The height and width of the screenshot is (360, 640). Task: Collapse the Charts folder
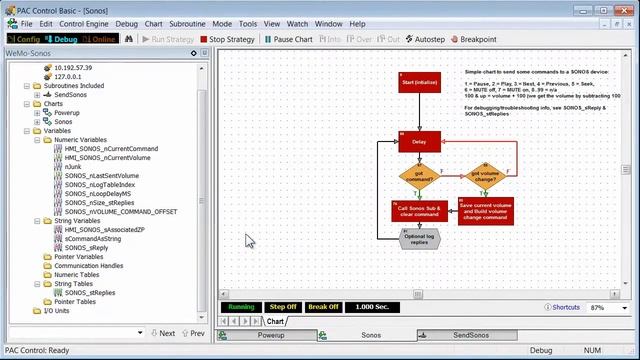27,104
